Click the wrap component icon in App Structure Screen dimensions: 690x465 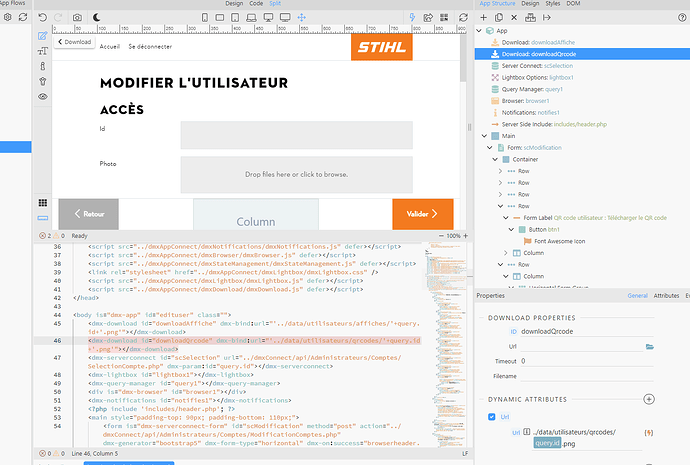point(530,18)
